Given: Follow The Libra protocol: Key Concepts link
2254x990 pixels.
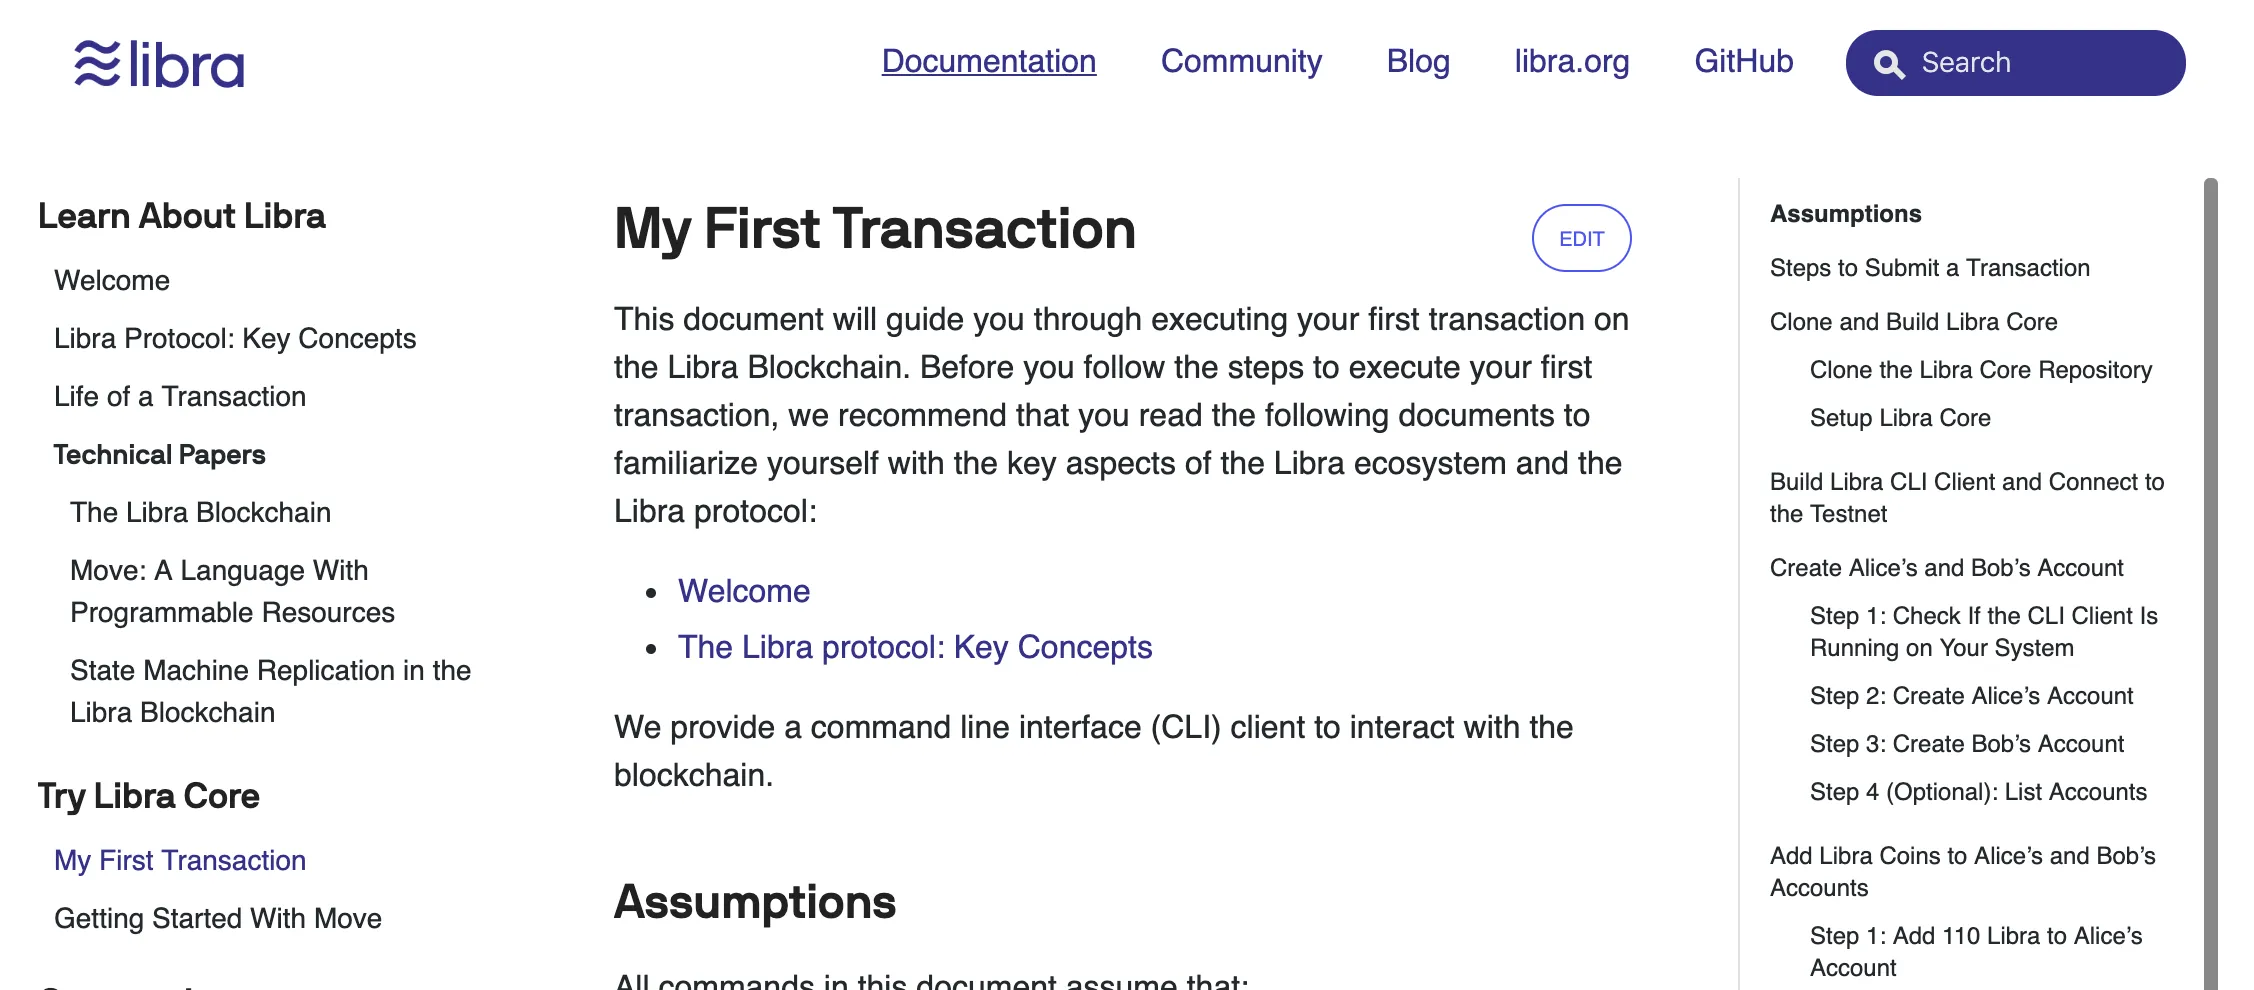Looking at the screenshot, I should click(x=915, y=647).
